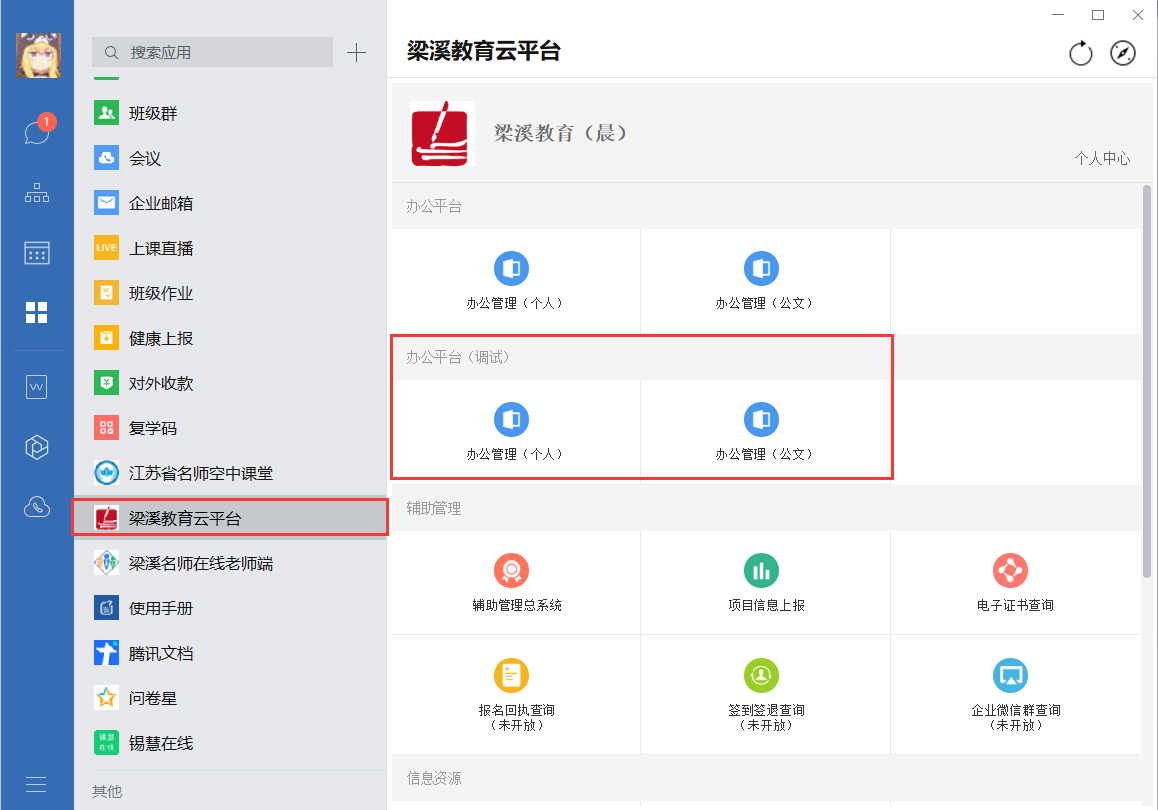Click the vertical scrollbar of the content panel

[x=1147, y=381]
